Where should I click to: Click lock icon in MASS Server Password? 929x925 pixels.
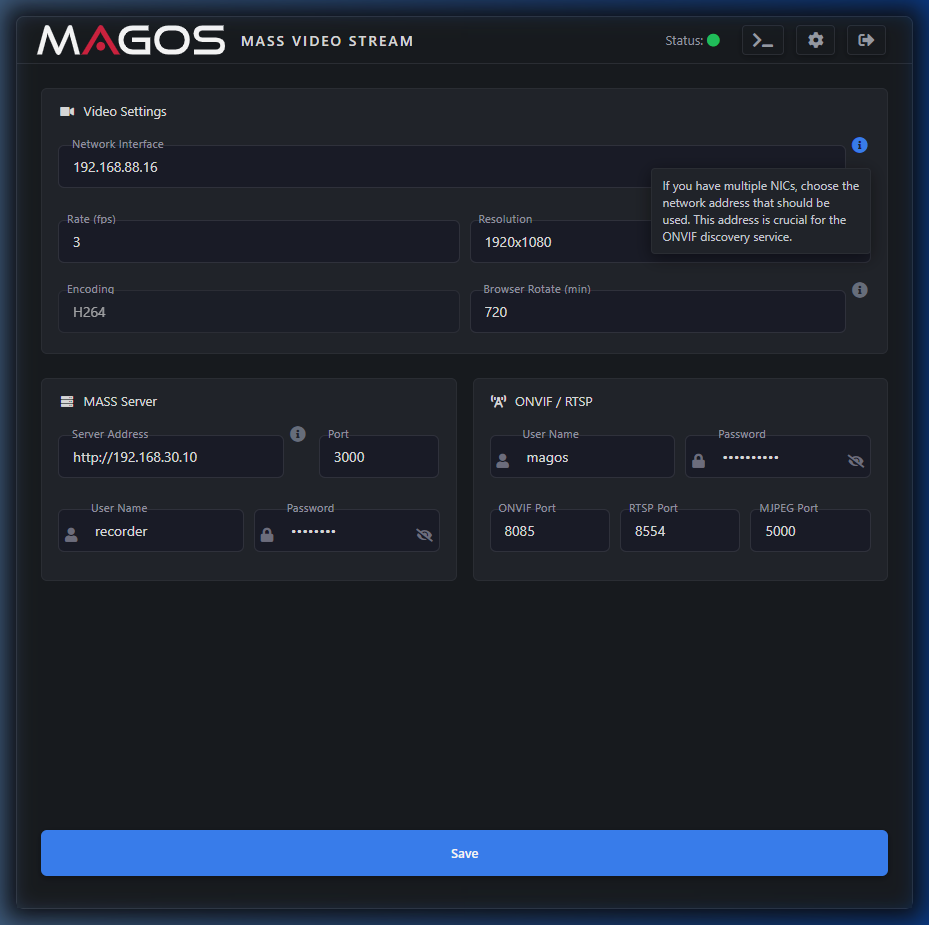tap(267, 535)
